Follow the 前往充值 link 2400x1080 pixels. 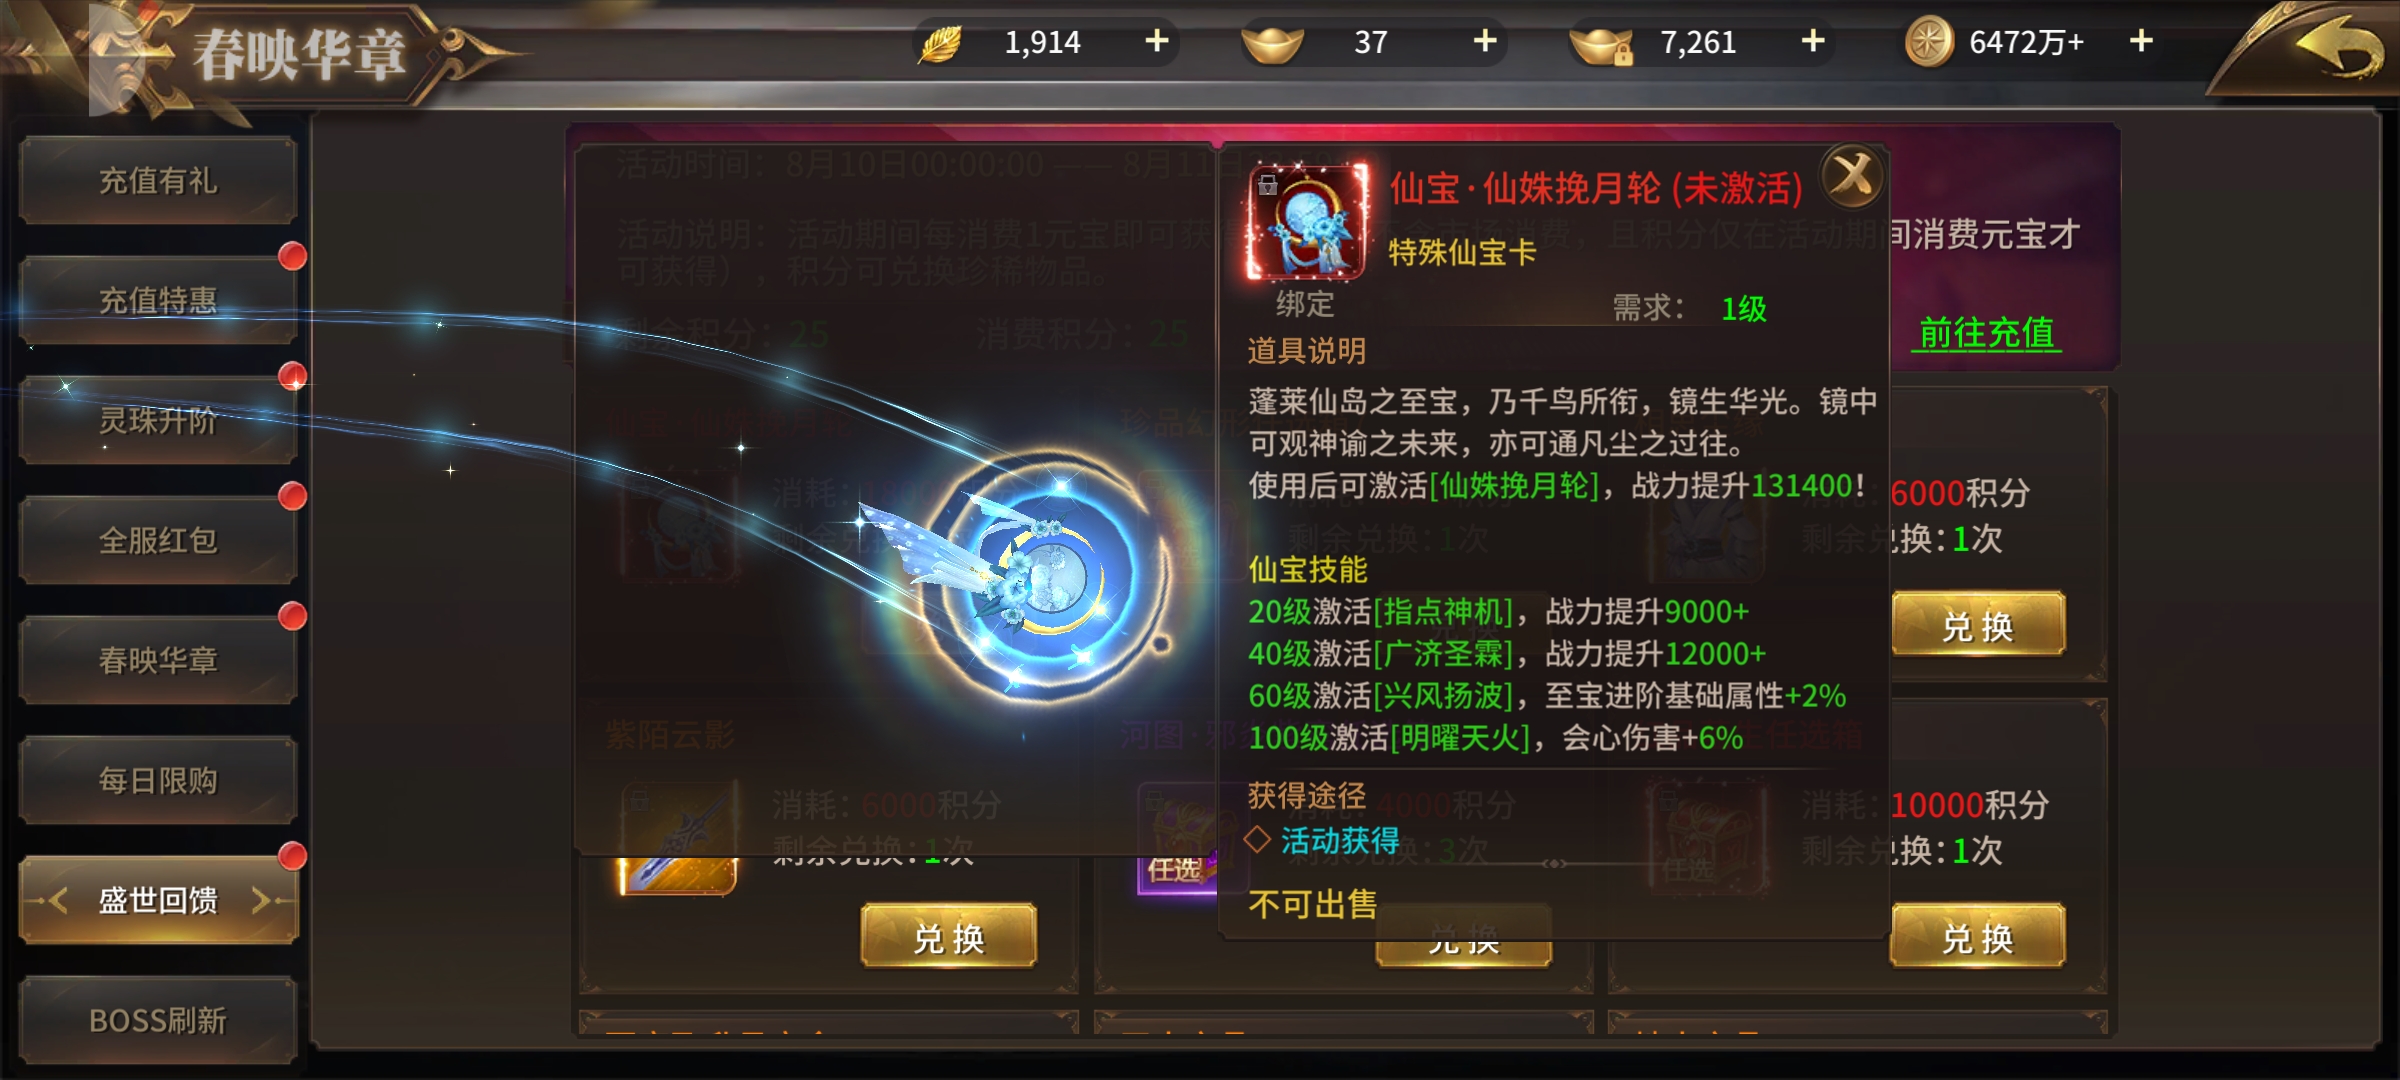[1986, 333]
